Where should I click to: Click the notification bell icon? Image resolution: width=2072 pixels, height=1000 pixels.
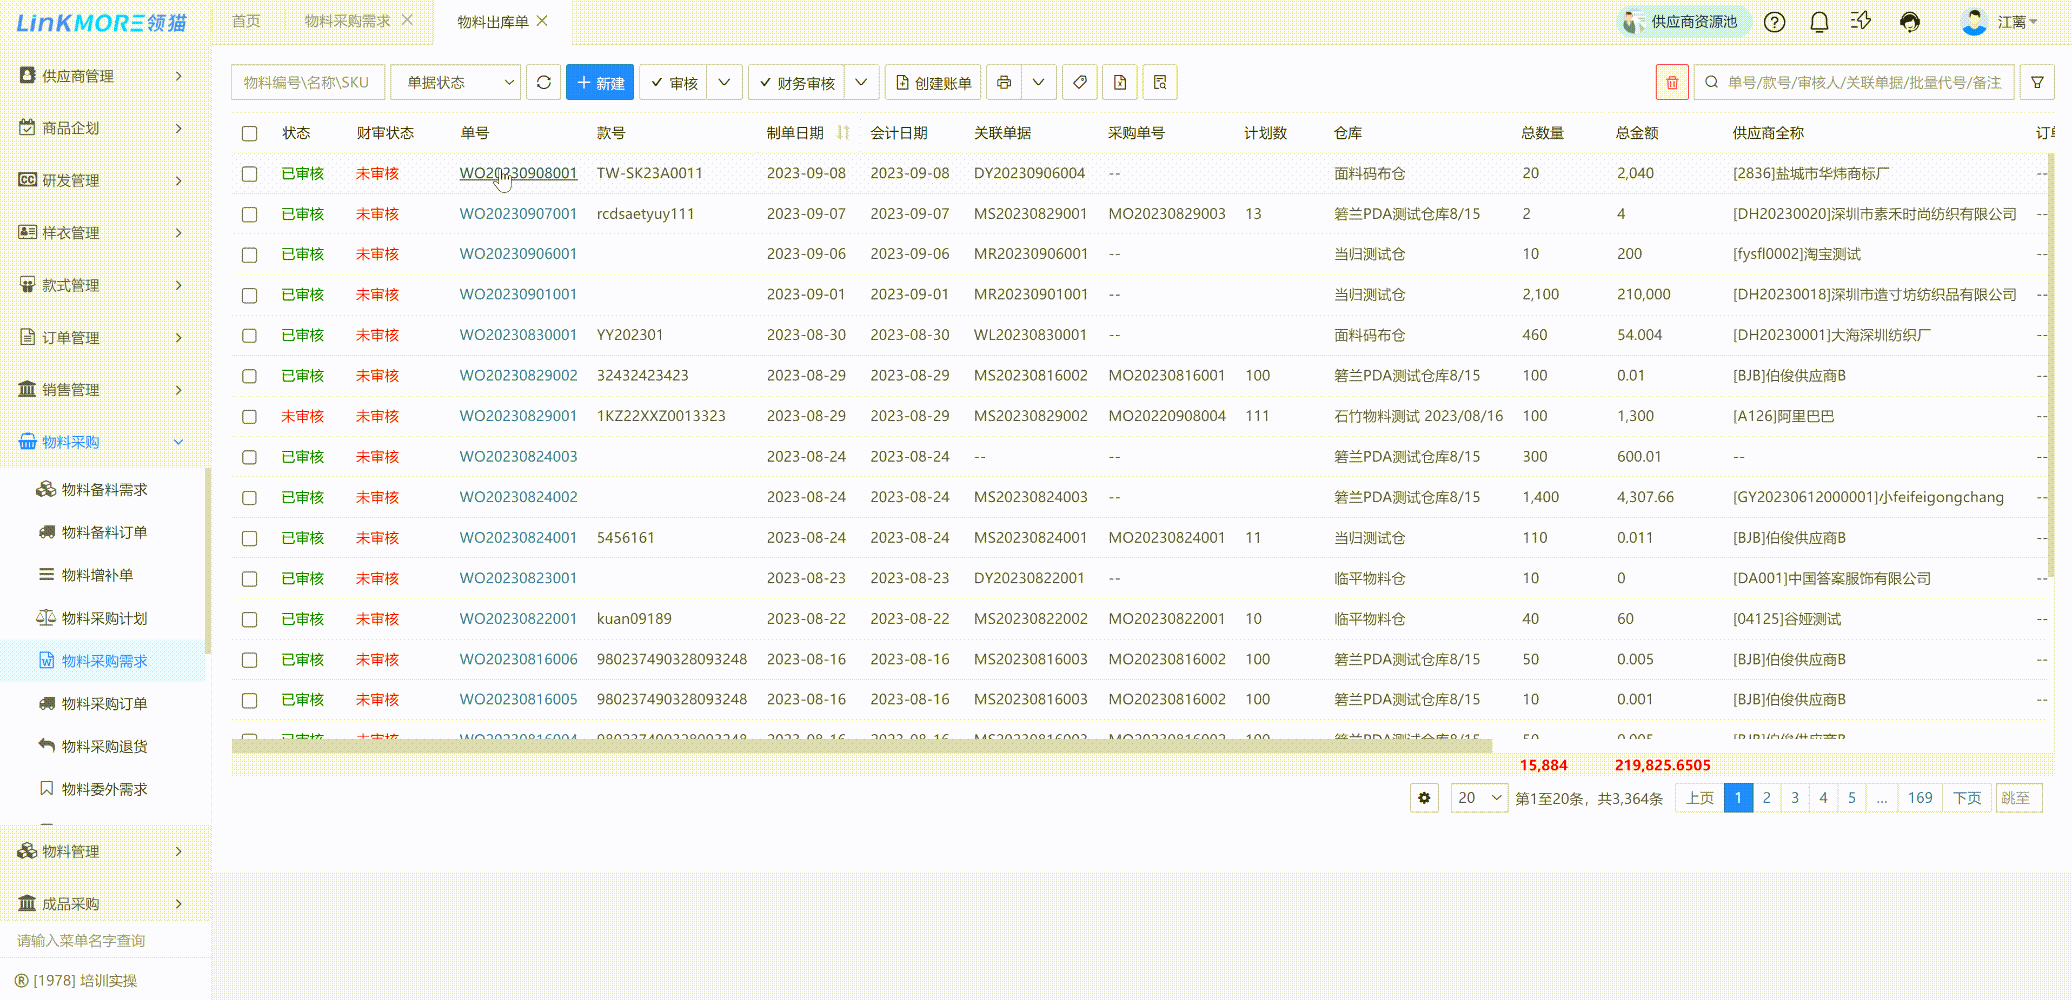pos(1819,22)
